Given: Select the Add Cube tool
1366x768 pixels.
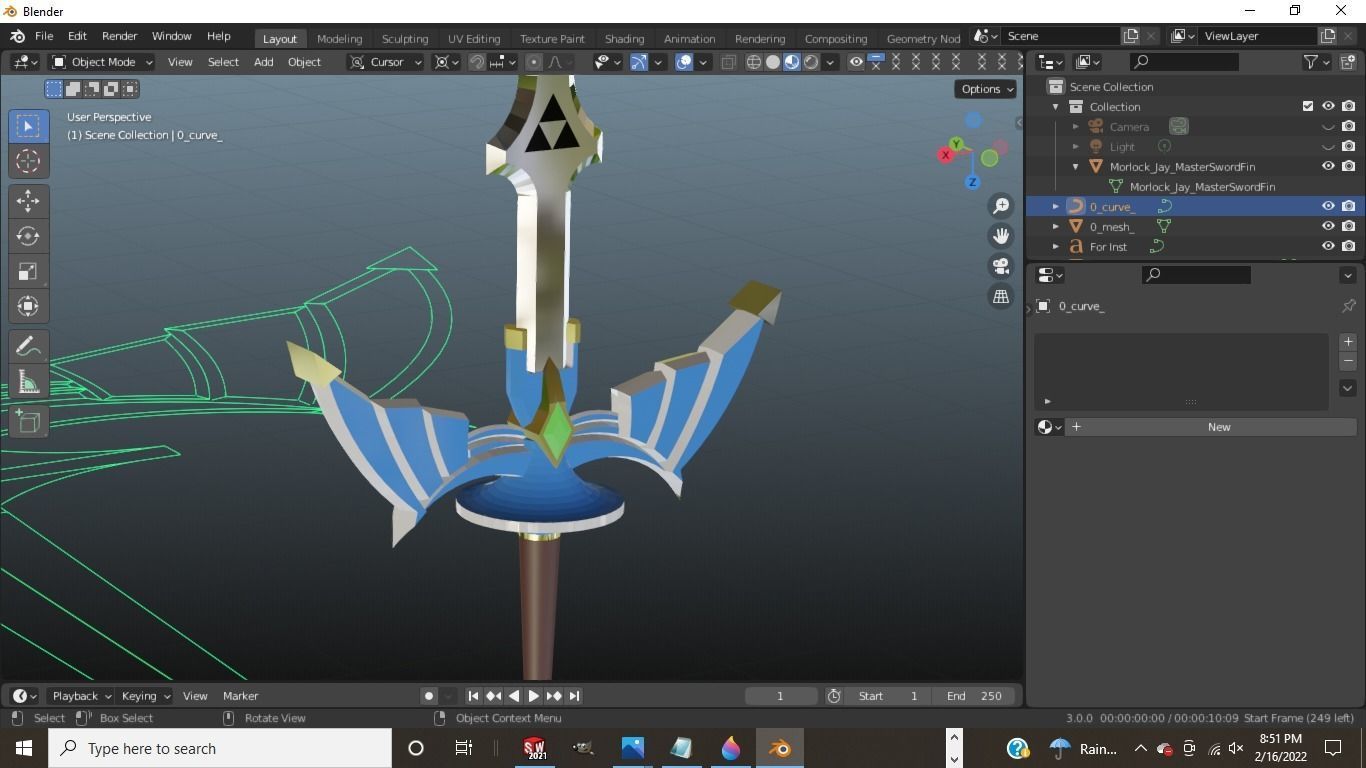Looking at the screenshot, I should coord(28,421).
